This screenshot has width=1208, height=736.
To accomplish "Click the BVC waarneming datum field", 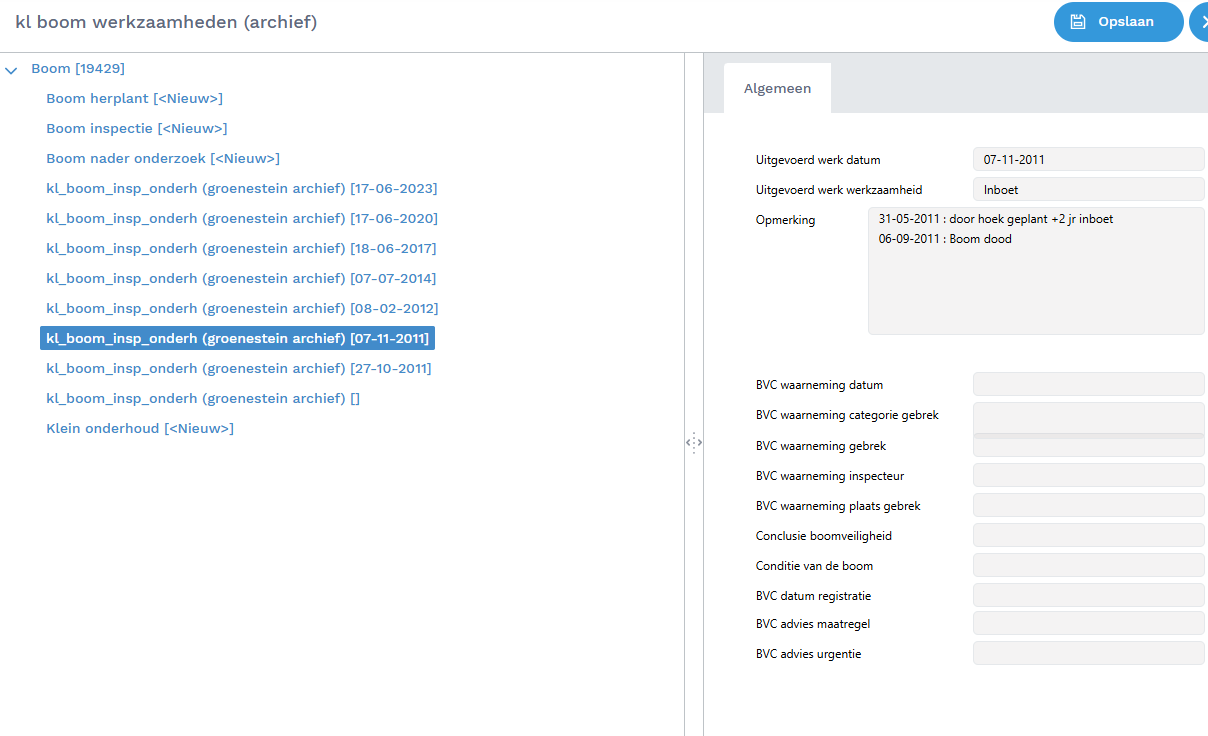I will coord(1087,385).
